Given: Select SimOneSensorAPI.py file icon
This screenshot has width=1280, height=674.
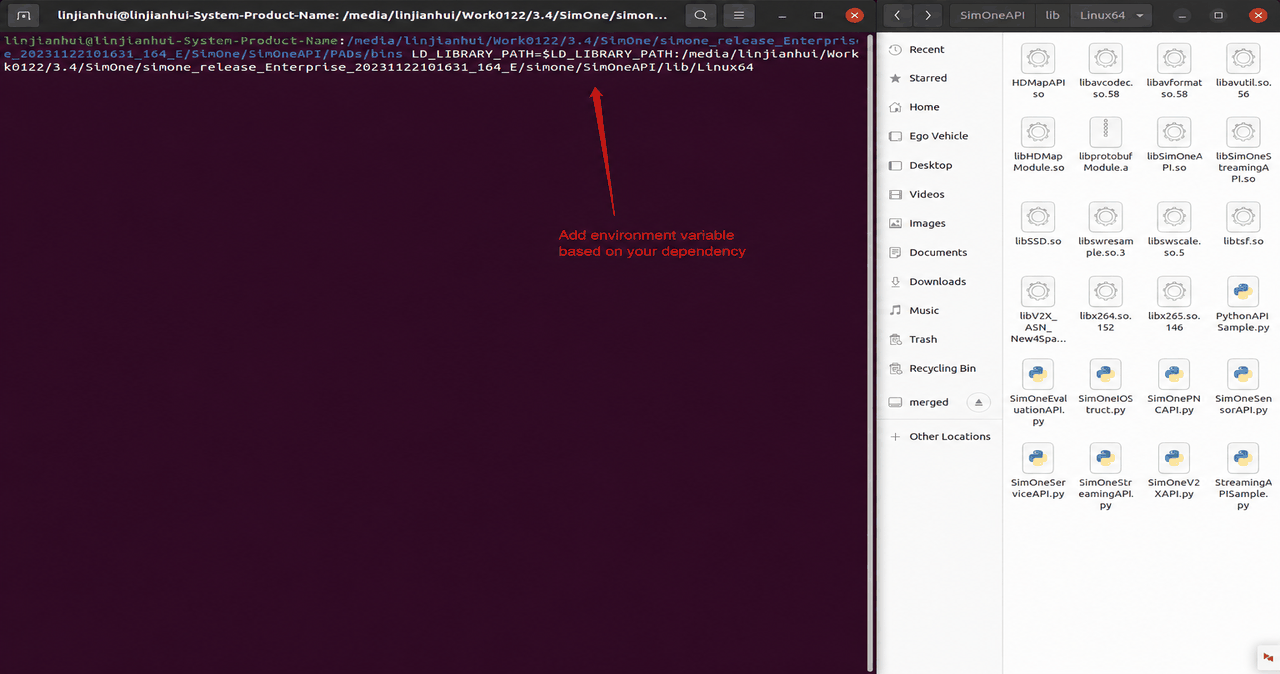Looking at the screenshot, I should pyautogui.click(x=1243, y=375).
